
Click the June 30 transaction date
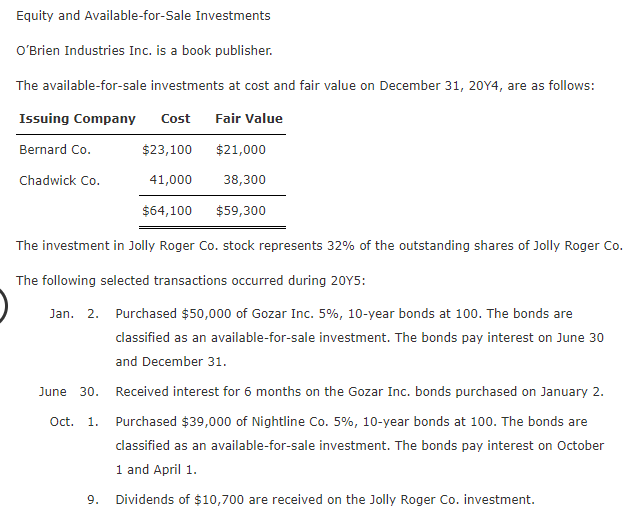click(x=69, y=392)
